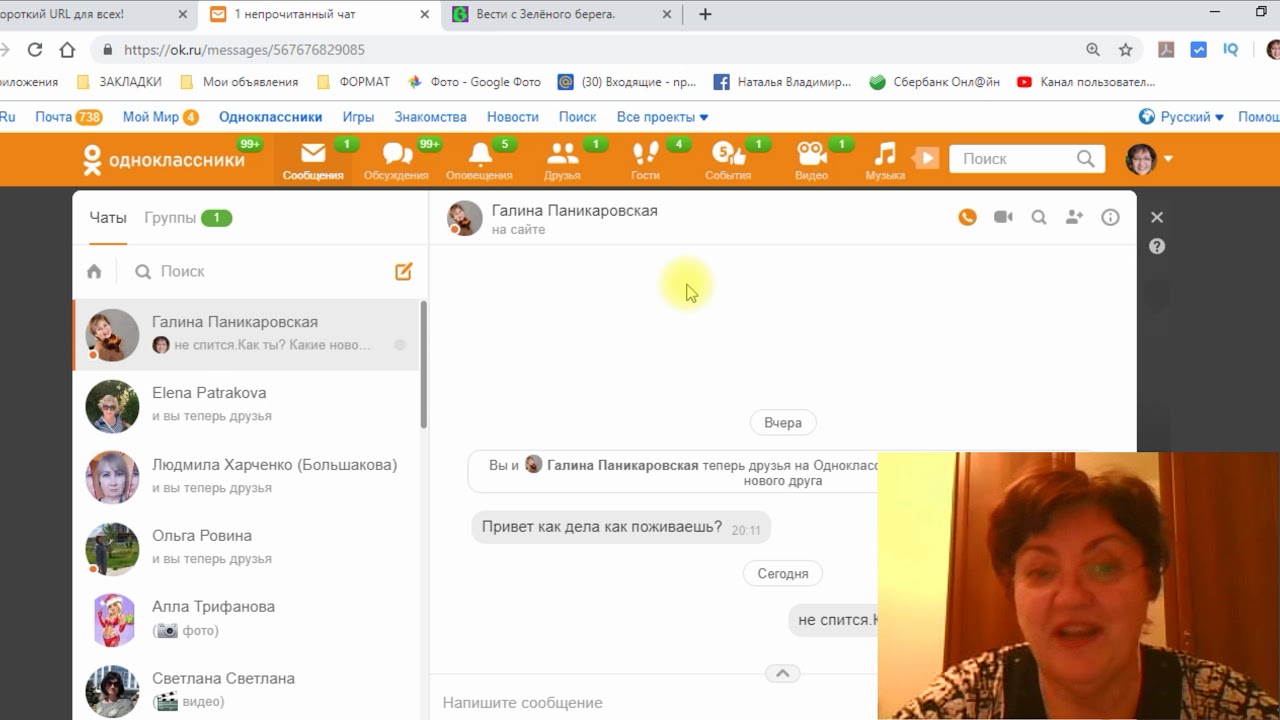1280x720 pixels.
Task: Open Сбербанк Онл@йн bookmark
Action: point(934,82)
